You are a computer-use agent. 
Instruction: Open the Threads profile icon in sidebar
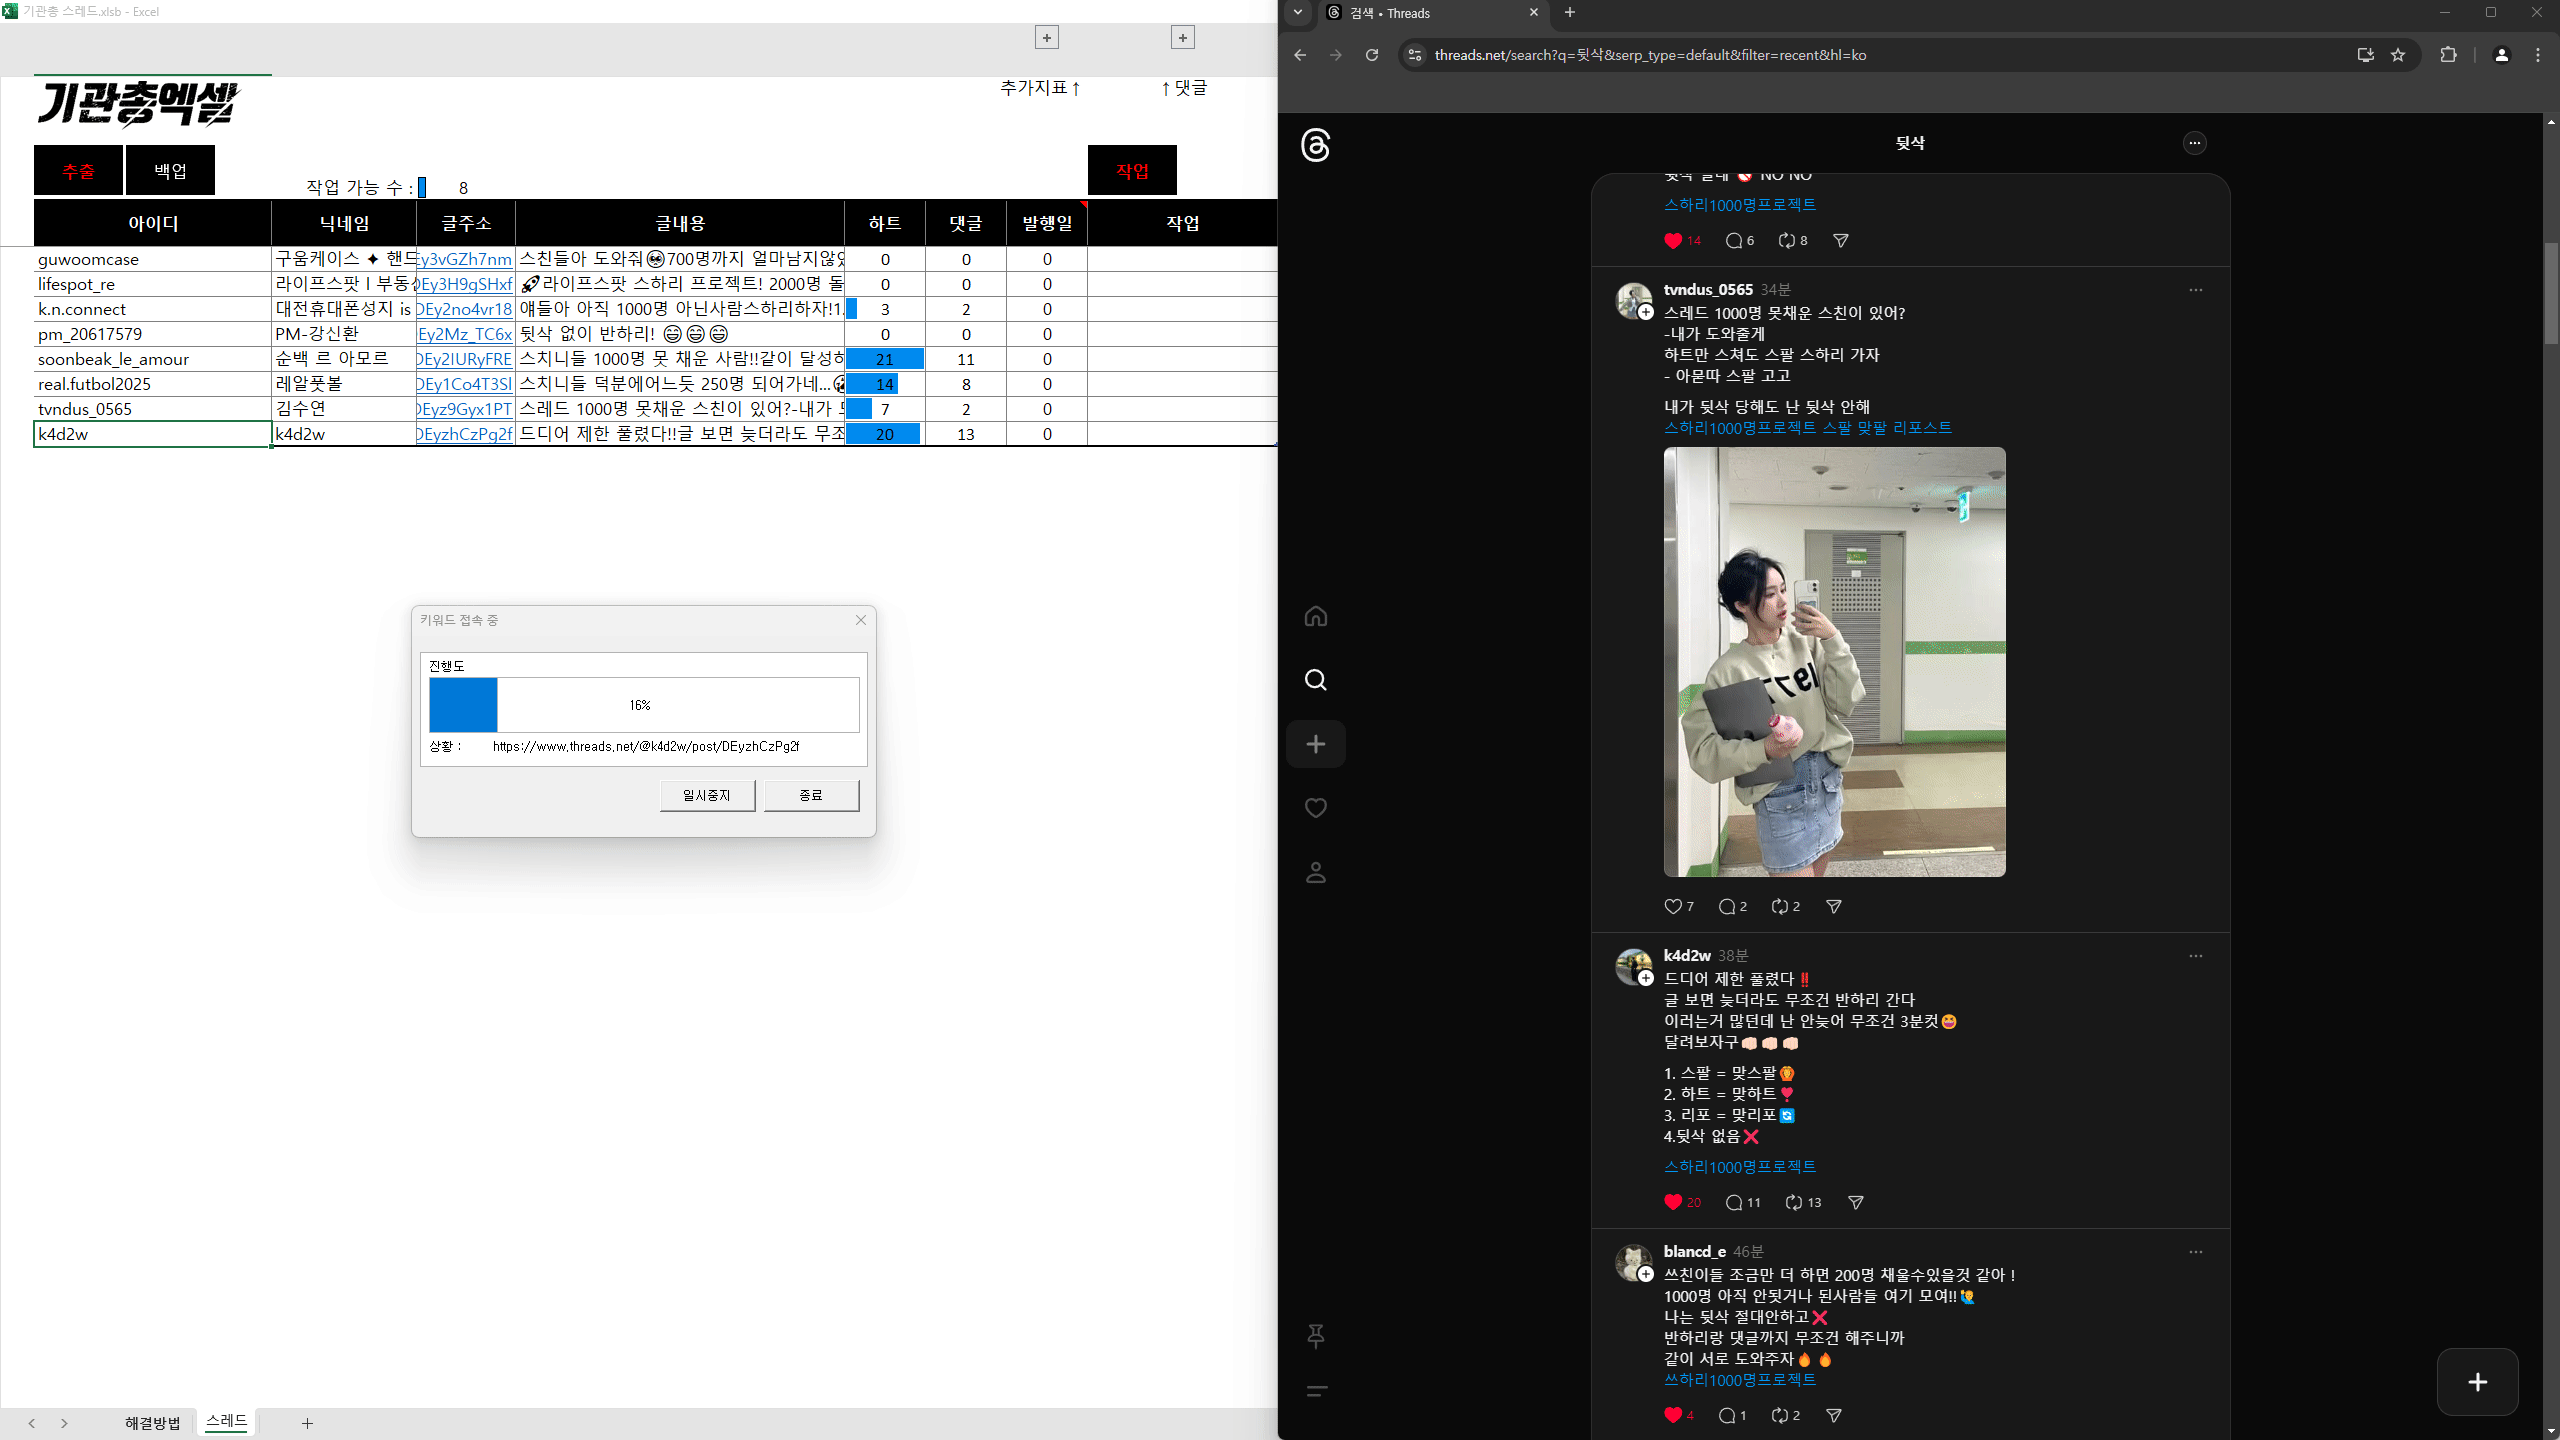(1316, 872)
